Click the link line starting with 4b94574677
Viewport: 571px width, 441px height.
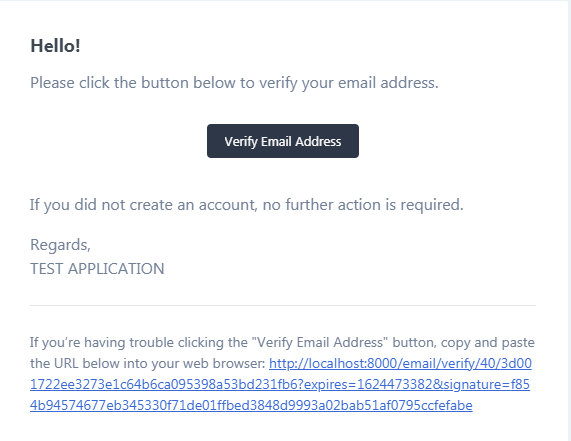click(251, 405)
